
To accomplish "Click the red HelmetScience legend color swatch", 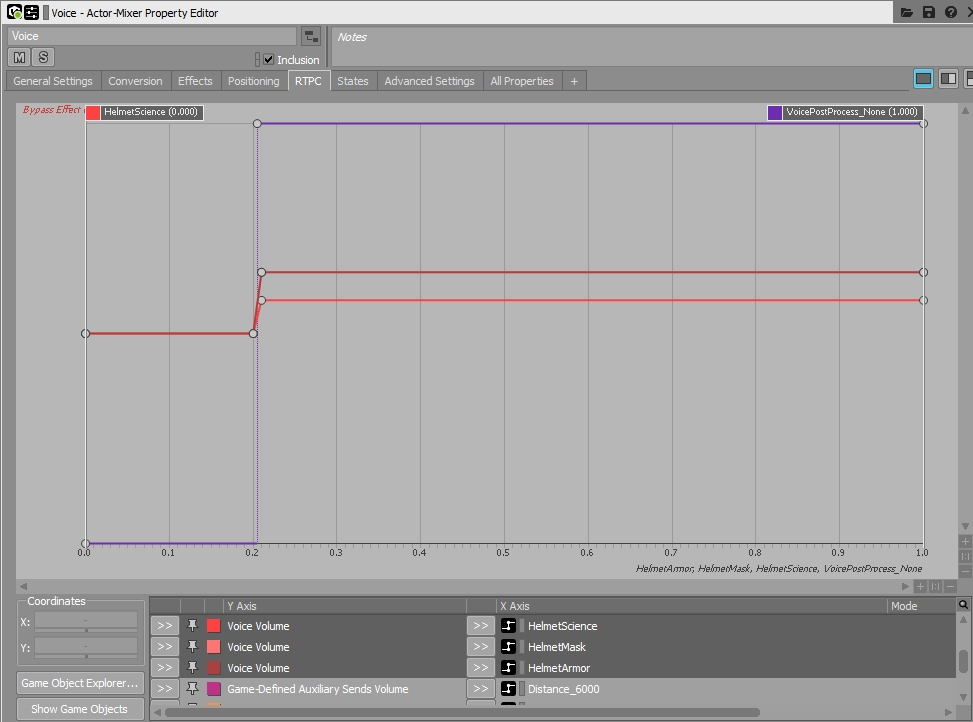I will [x=93, y=112].
